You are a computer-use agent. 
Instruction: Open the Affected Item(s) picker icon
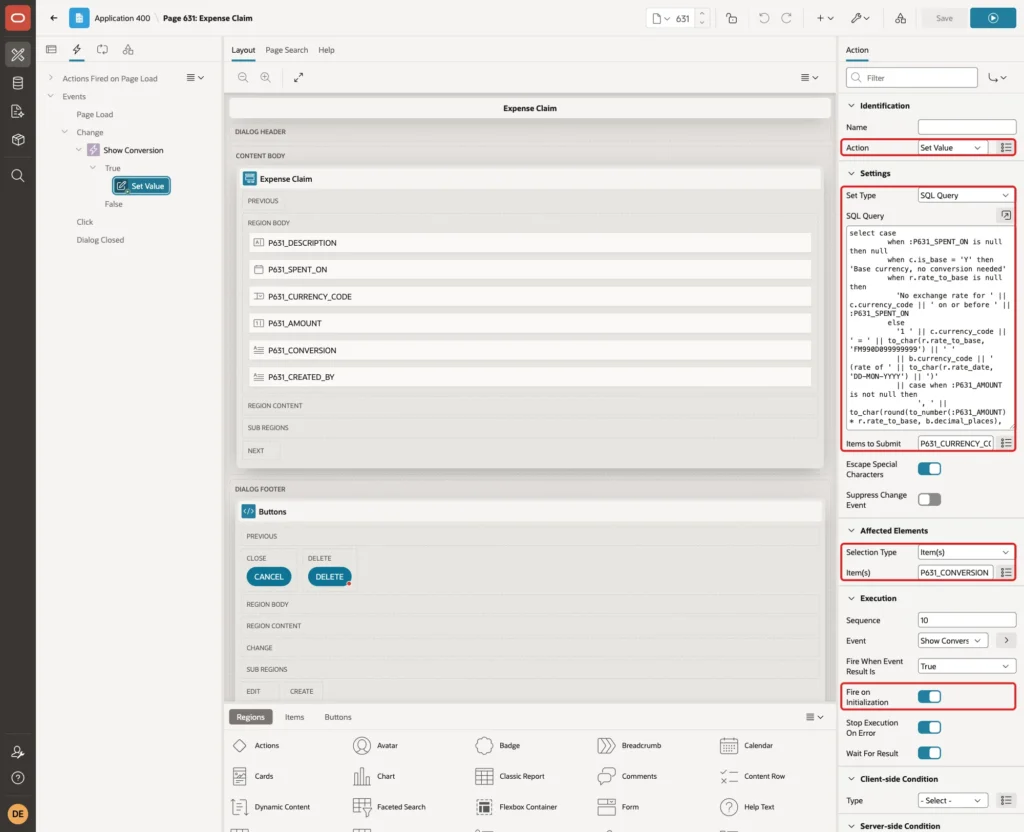tap(1006, 572)
